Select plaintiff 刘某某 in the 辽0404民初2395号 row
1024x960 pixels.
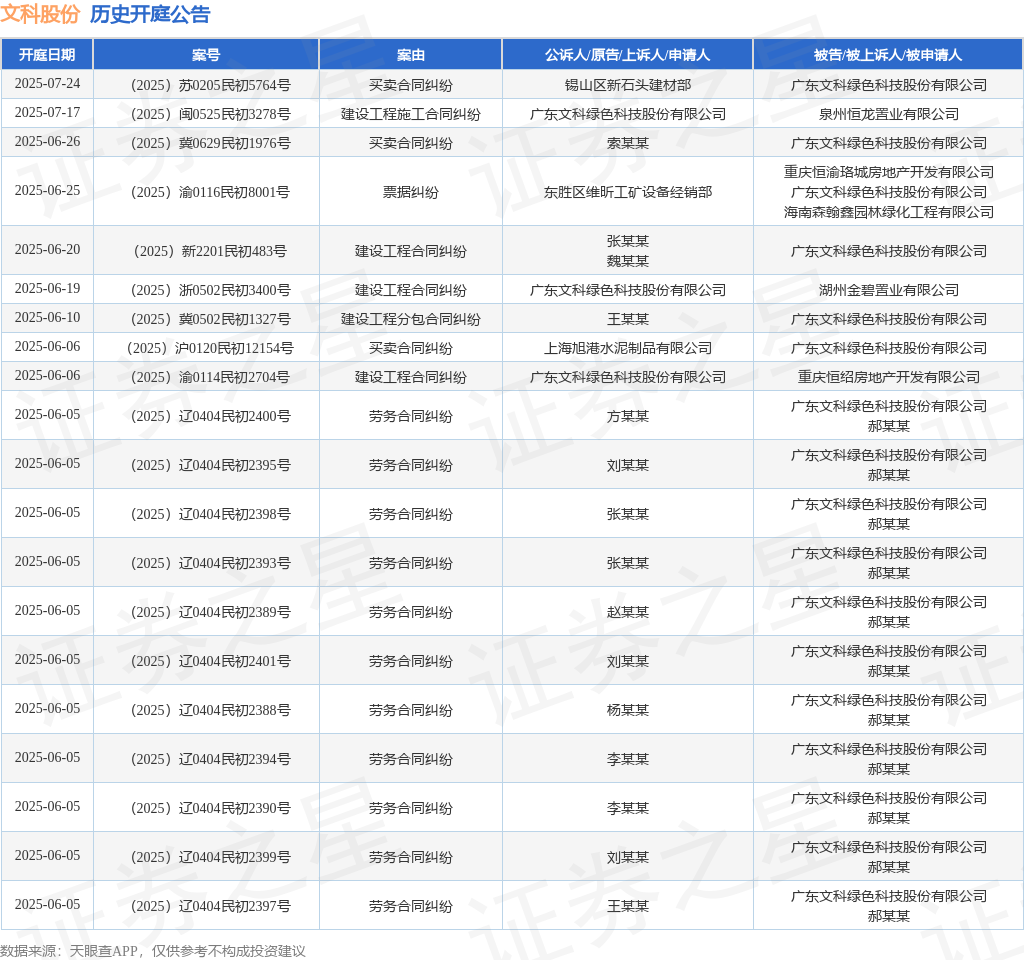click(628, 465)
